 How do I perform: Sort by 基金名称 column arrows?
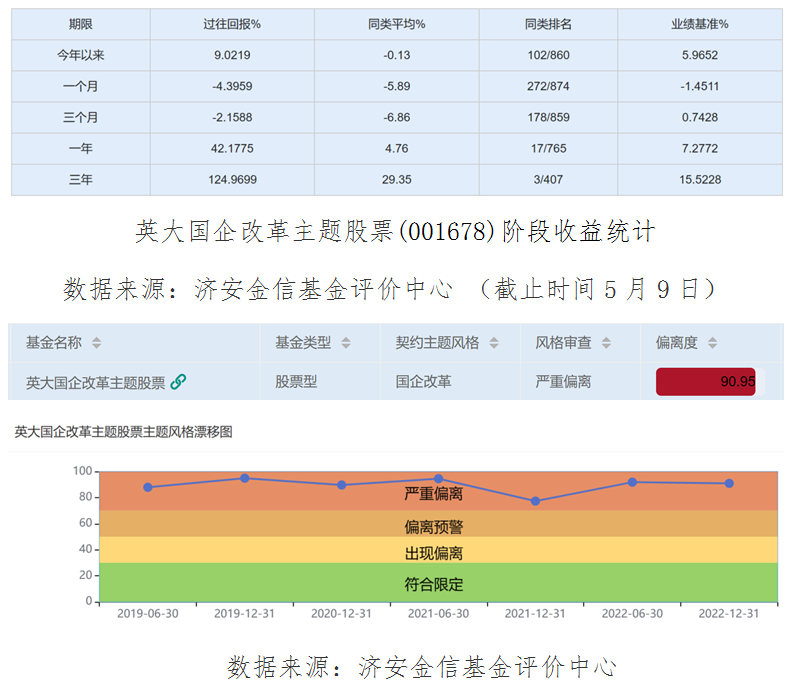pos(96,343)
